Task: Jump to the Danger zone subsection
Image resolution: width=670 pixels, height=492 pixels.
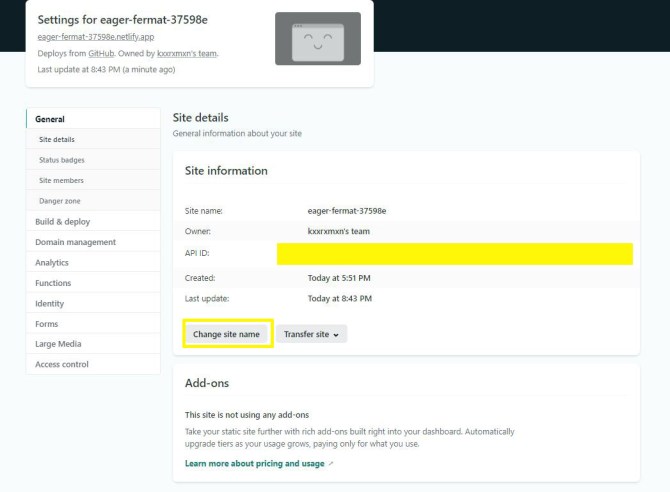Action: 93,201
